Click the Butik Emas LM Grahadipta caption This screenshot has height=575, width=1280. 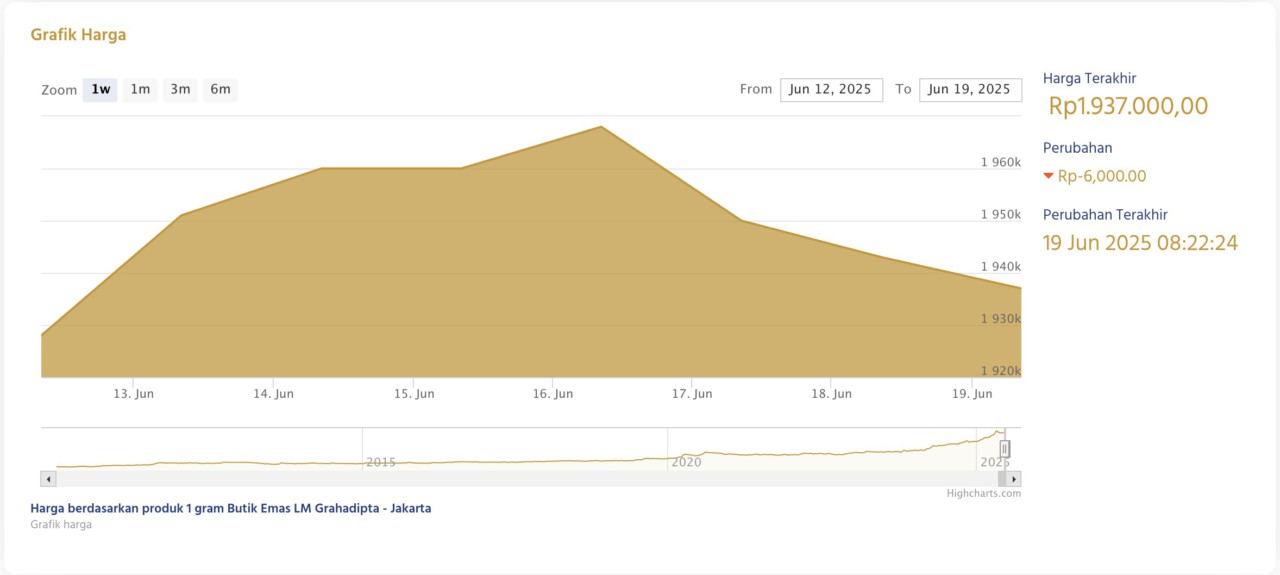(x=231, y=508)
